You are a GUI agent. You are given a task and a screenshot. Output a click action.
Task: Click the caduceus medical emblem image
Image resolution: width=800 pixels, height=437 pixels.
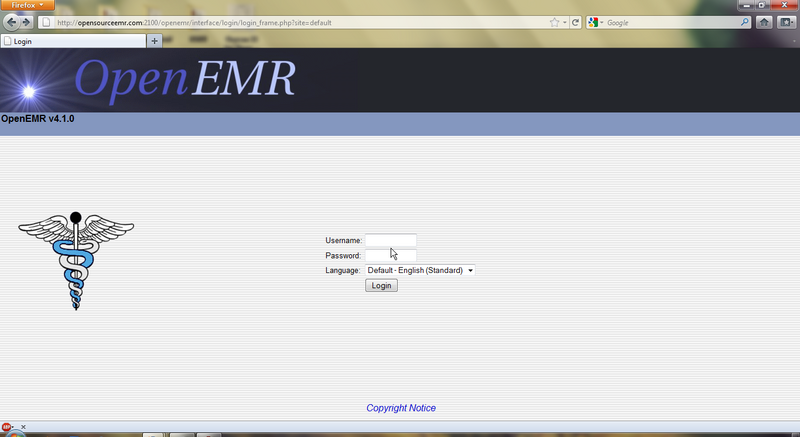pyautogui.click(x=76, y=261)
